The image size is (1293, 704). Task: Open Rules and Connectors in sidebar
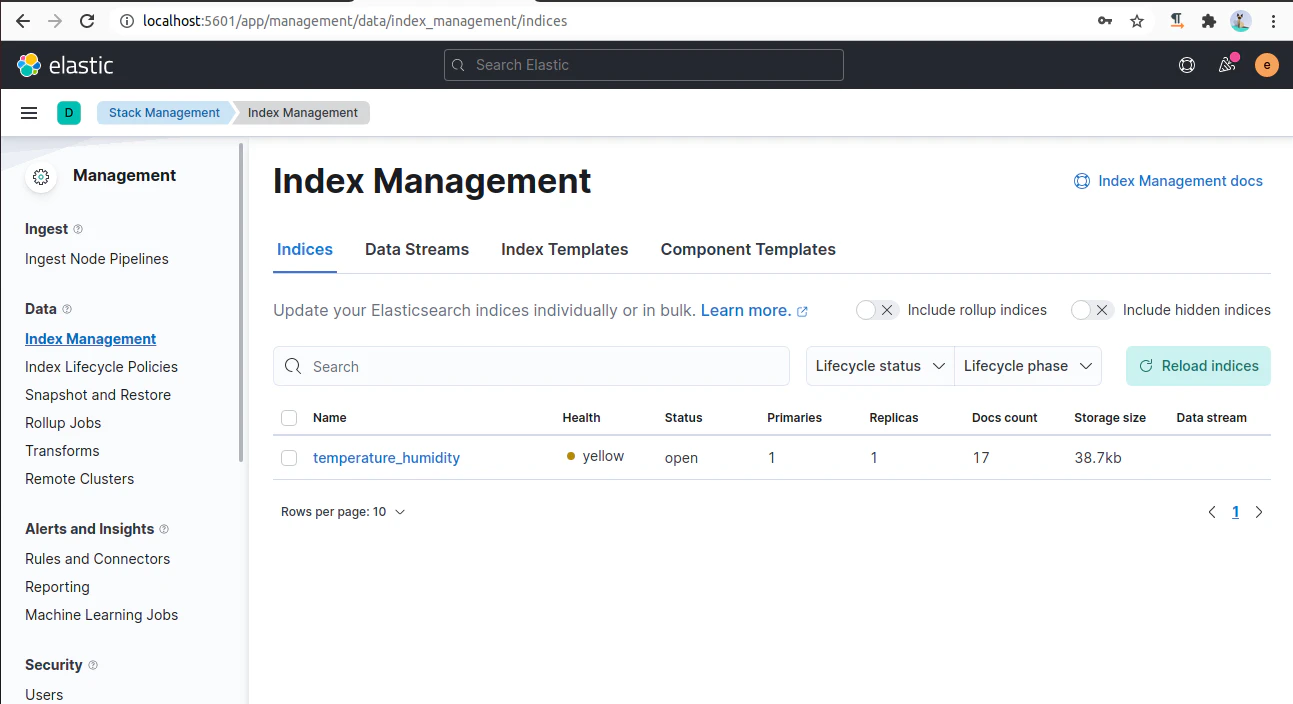coord(97,559)
